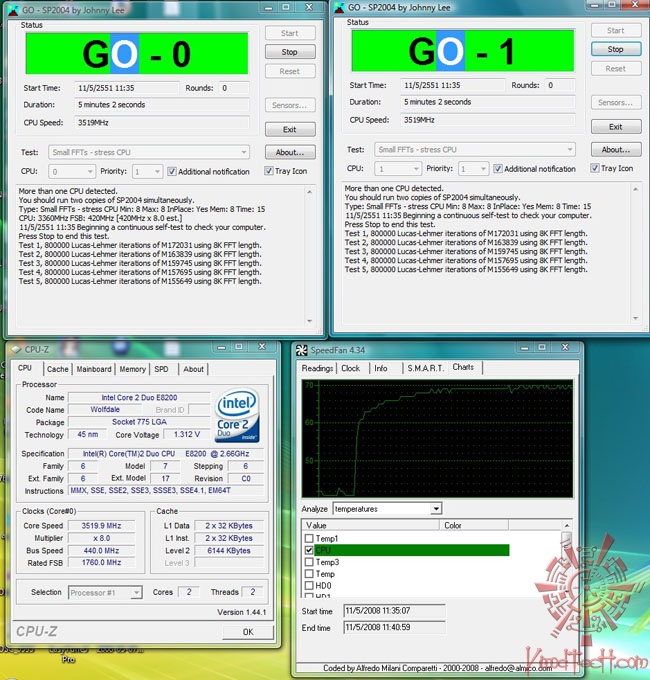Screen dimensions: 650x680
Task: Click the SP2004 app icon in right window title
Action: 340,7
